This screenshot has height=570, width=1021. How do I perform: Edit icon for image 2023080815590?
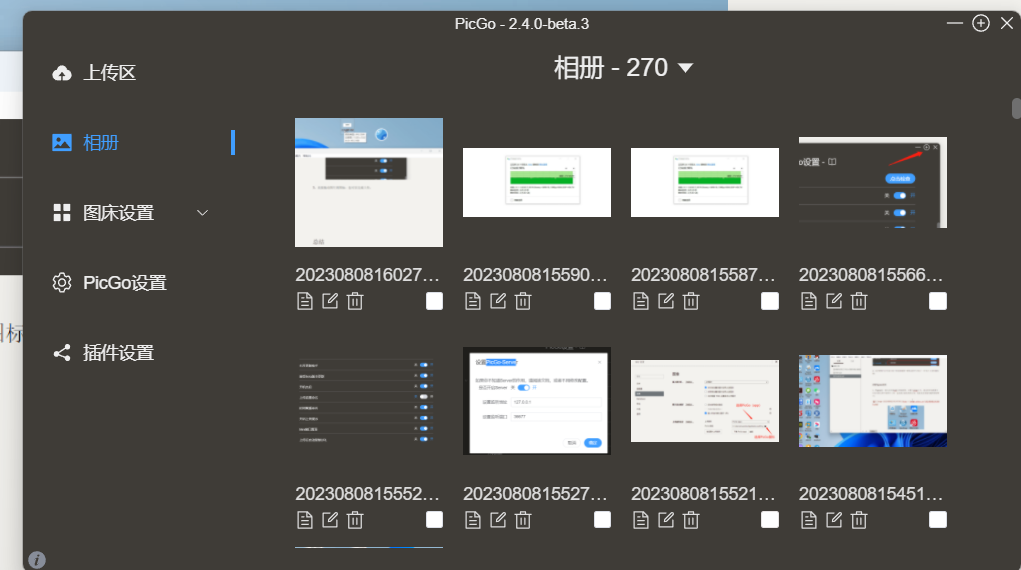498,301
